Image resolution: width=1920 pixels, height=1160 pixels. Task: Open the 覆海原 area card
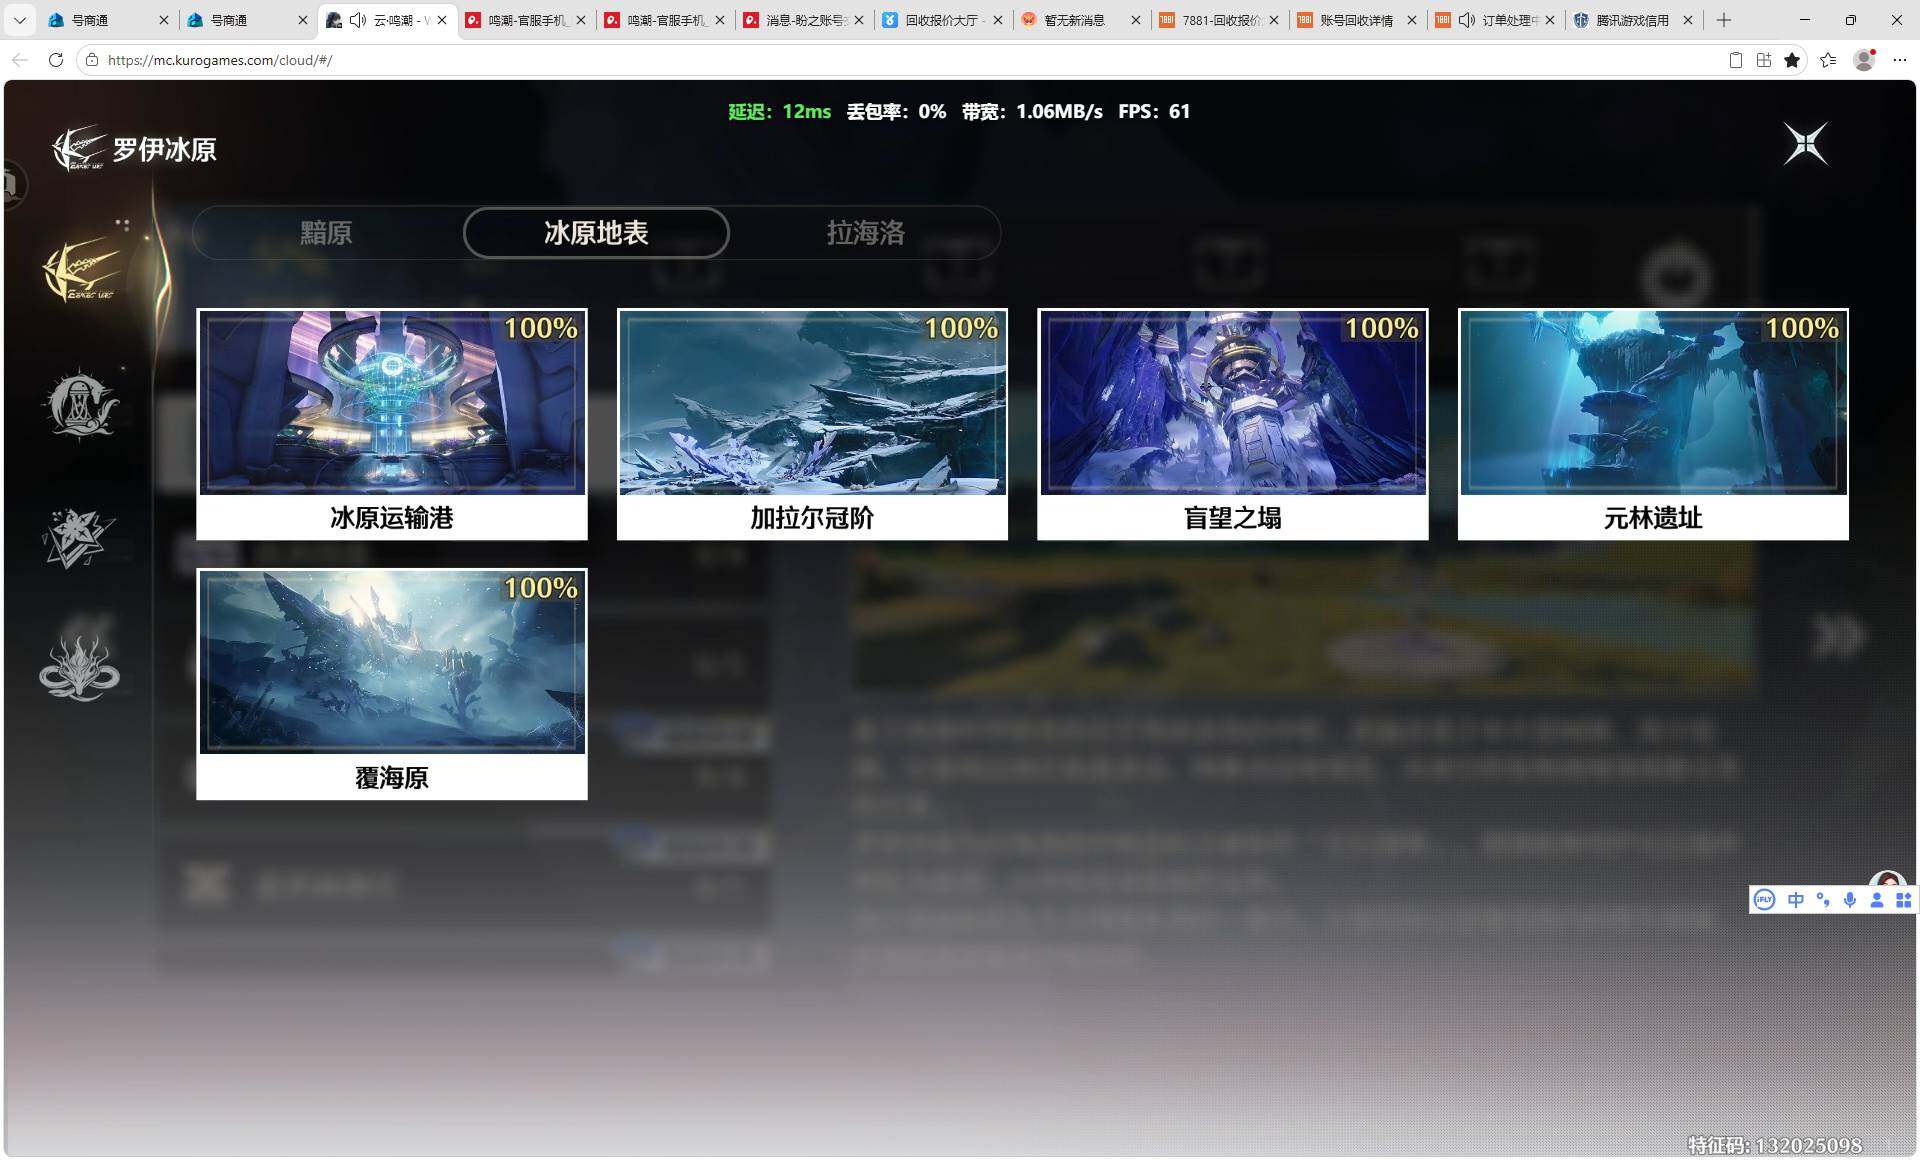pos(392,684)
